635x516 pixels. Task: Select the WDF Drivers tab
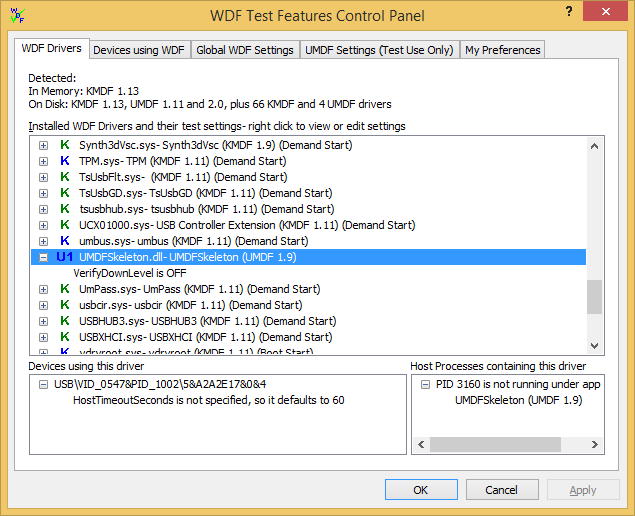point(51,49)
